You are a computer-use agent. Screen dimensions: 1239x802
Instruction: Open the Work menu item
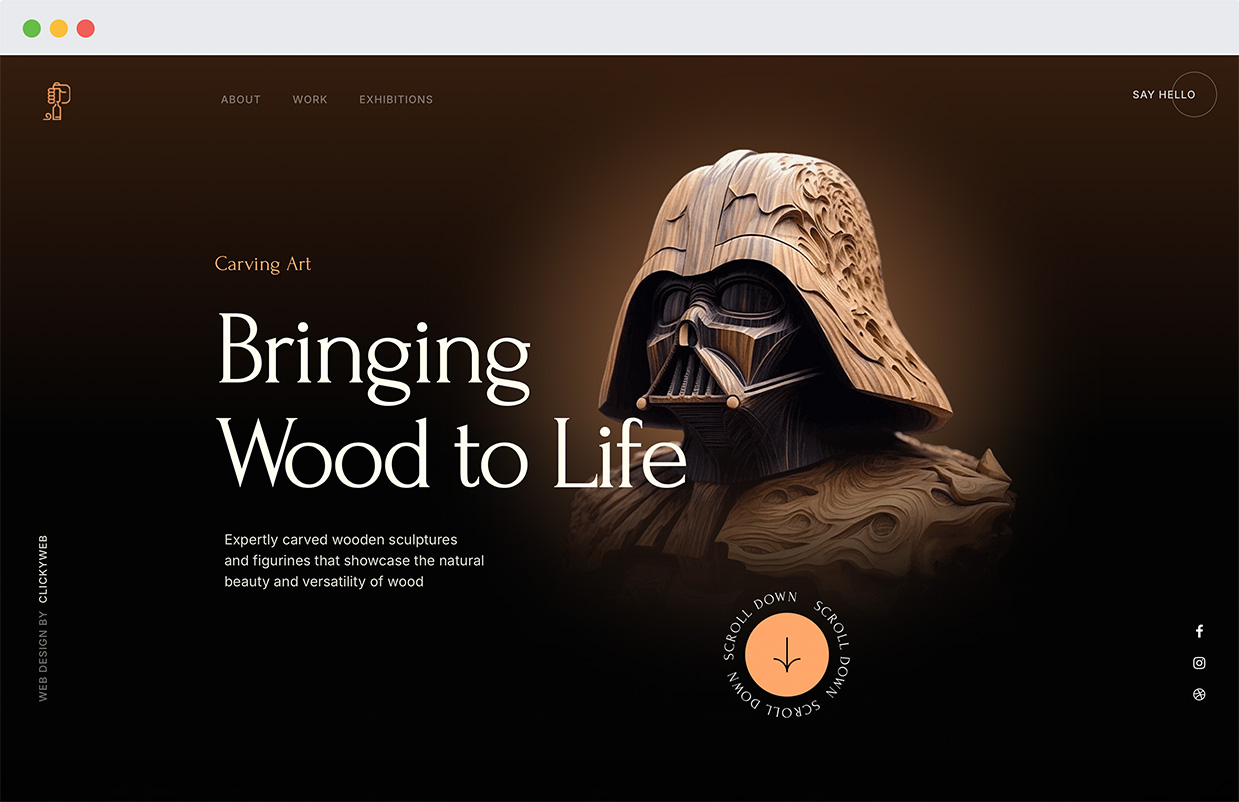pyautogui.click(x=310, y=99)
